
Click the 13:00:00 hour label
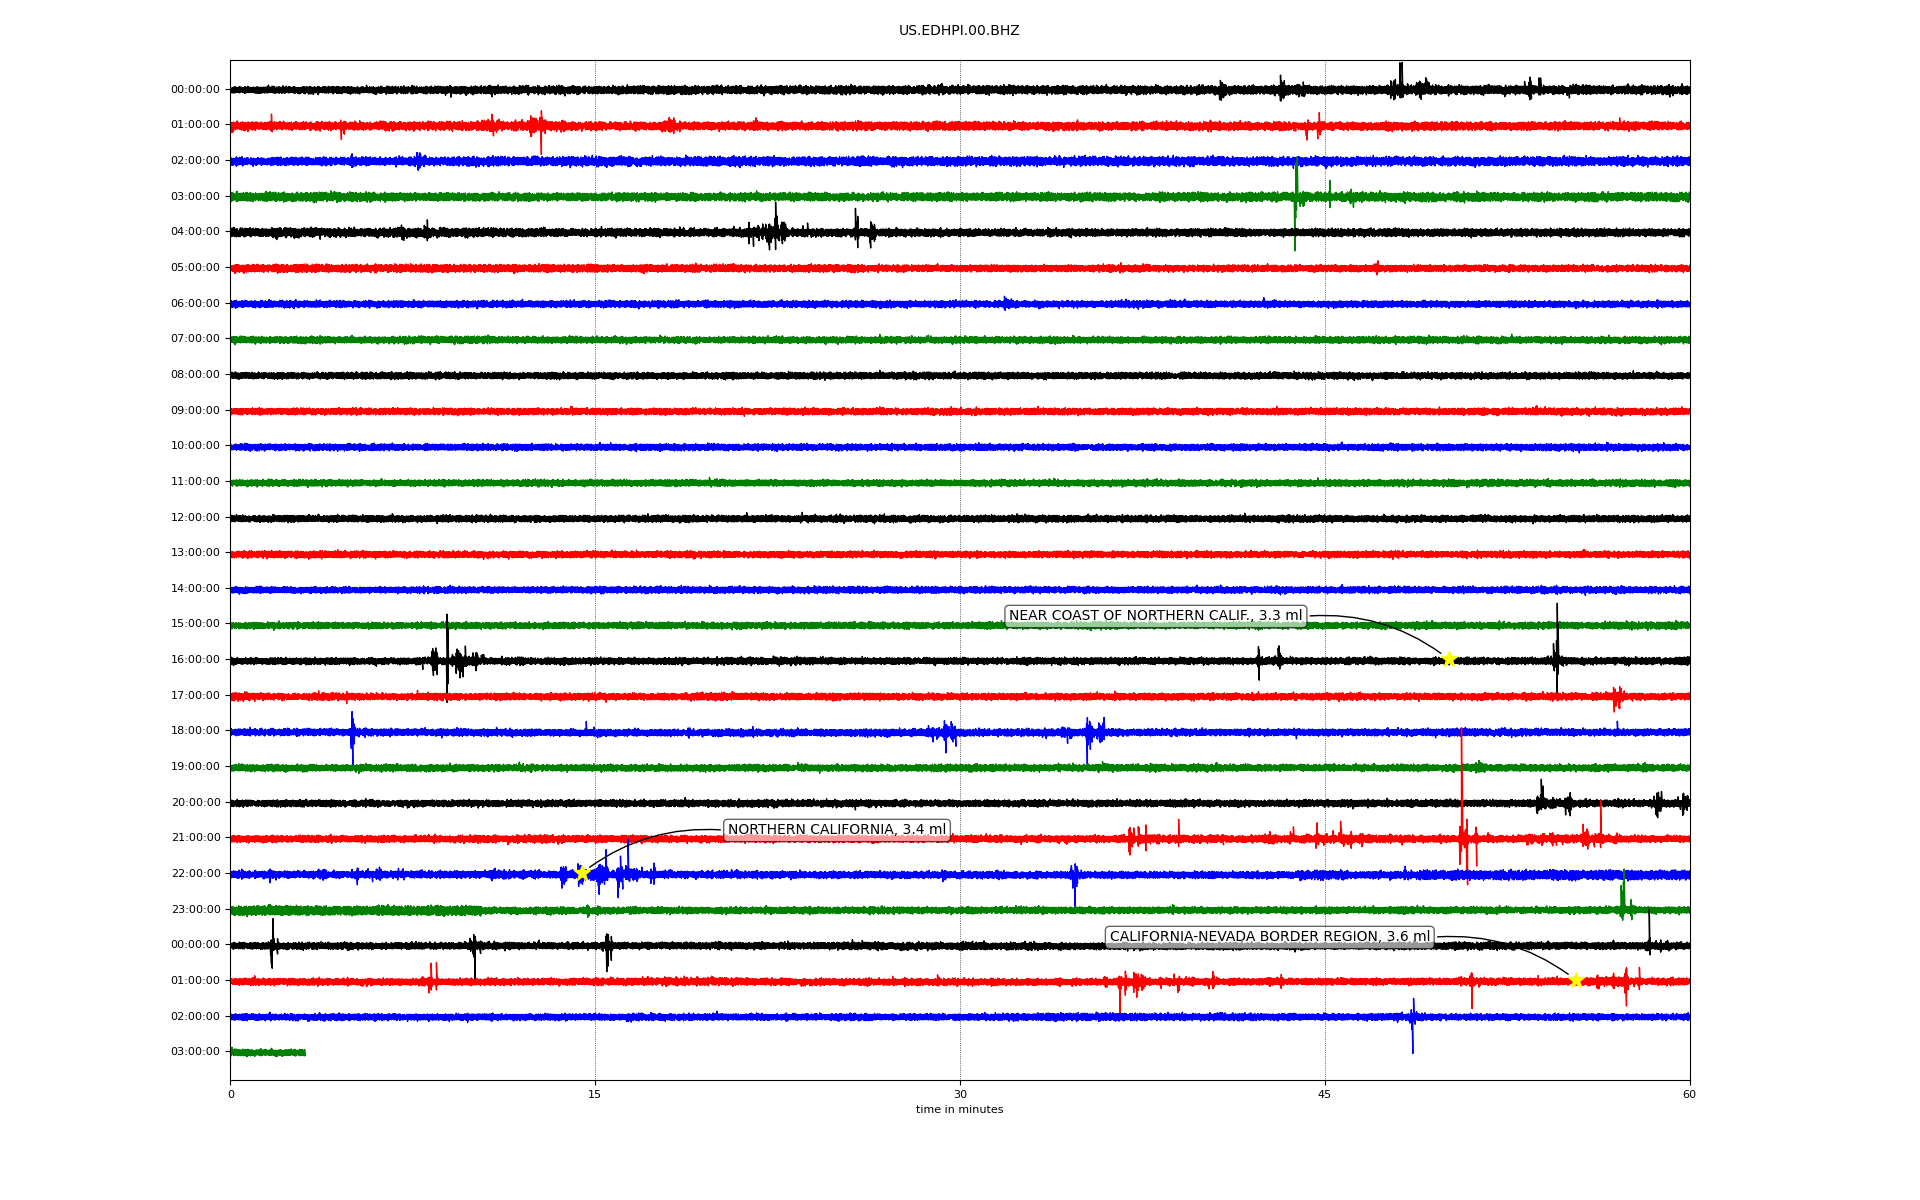(195, 553)
